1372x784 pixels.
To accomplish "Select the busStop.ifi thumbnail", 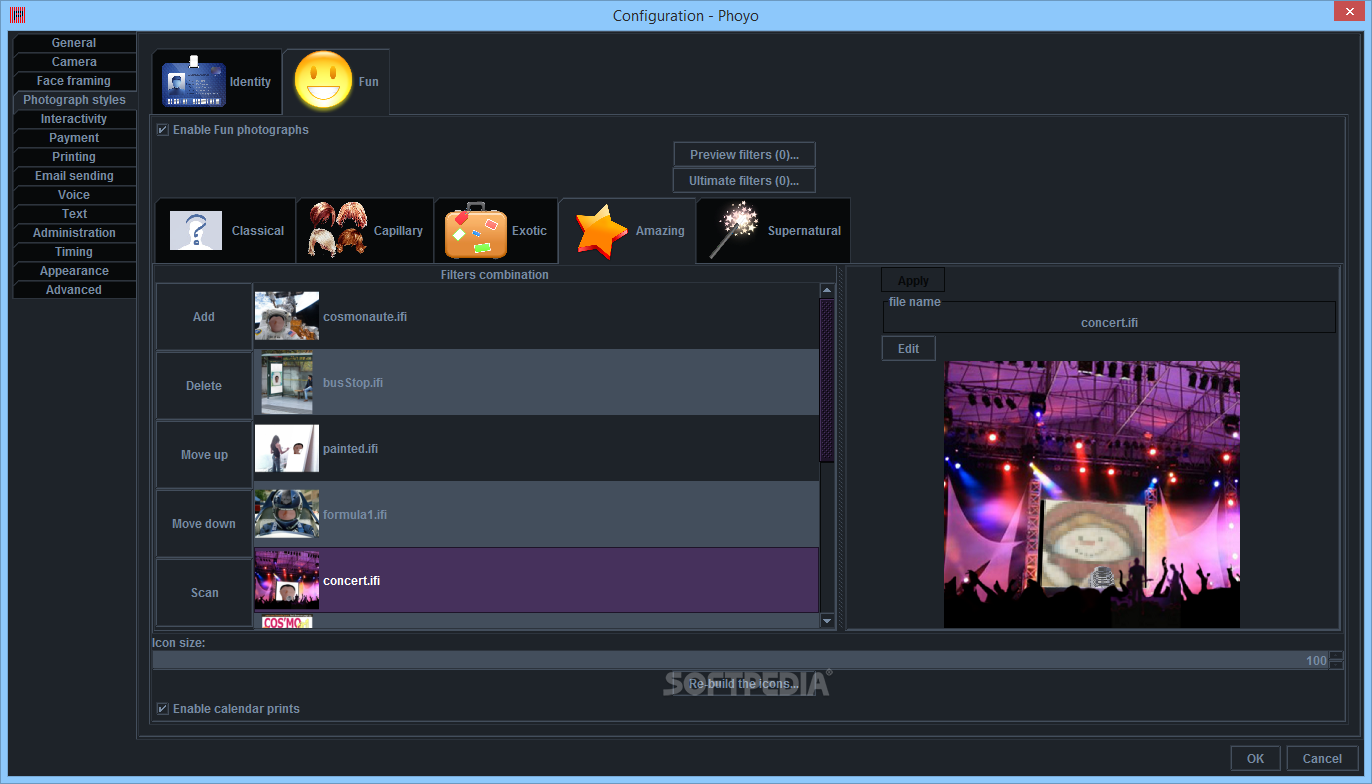I will (x=287, y=382).
